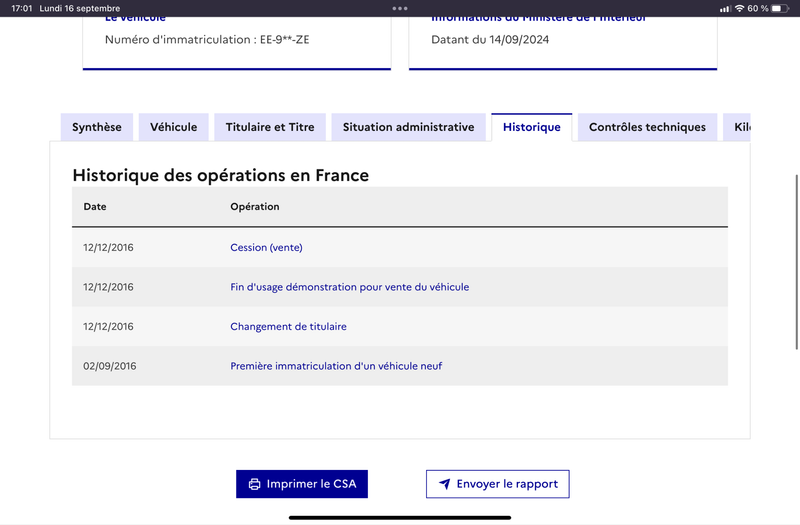800x525 pixels.
Task: Tap the battery status icon
Action: 780,8
